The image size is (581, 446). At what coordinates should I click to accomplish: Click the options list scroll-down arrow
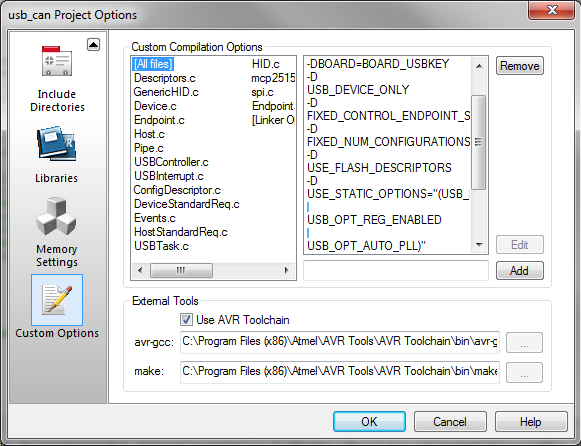click(x=479, y=245)
